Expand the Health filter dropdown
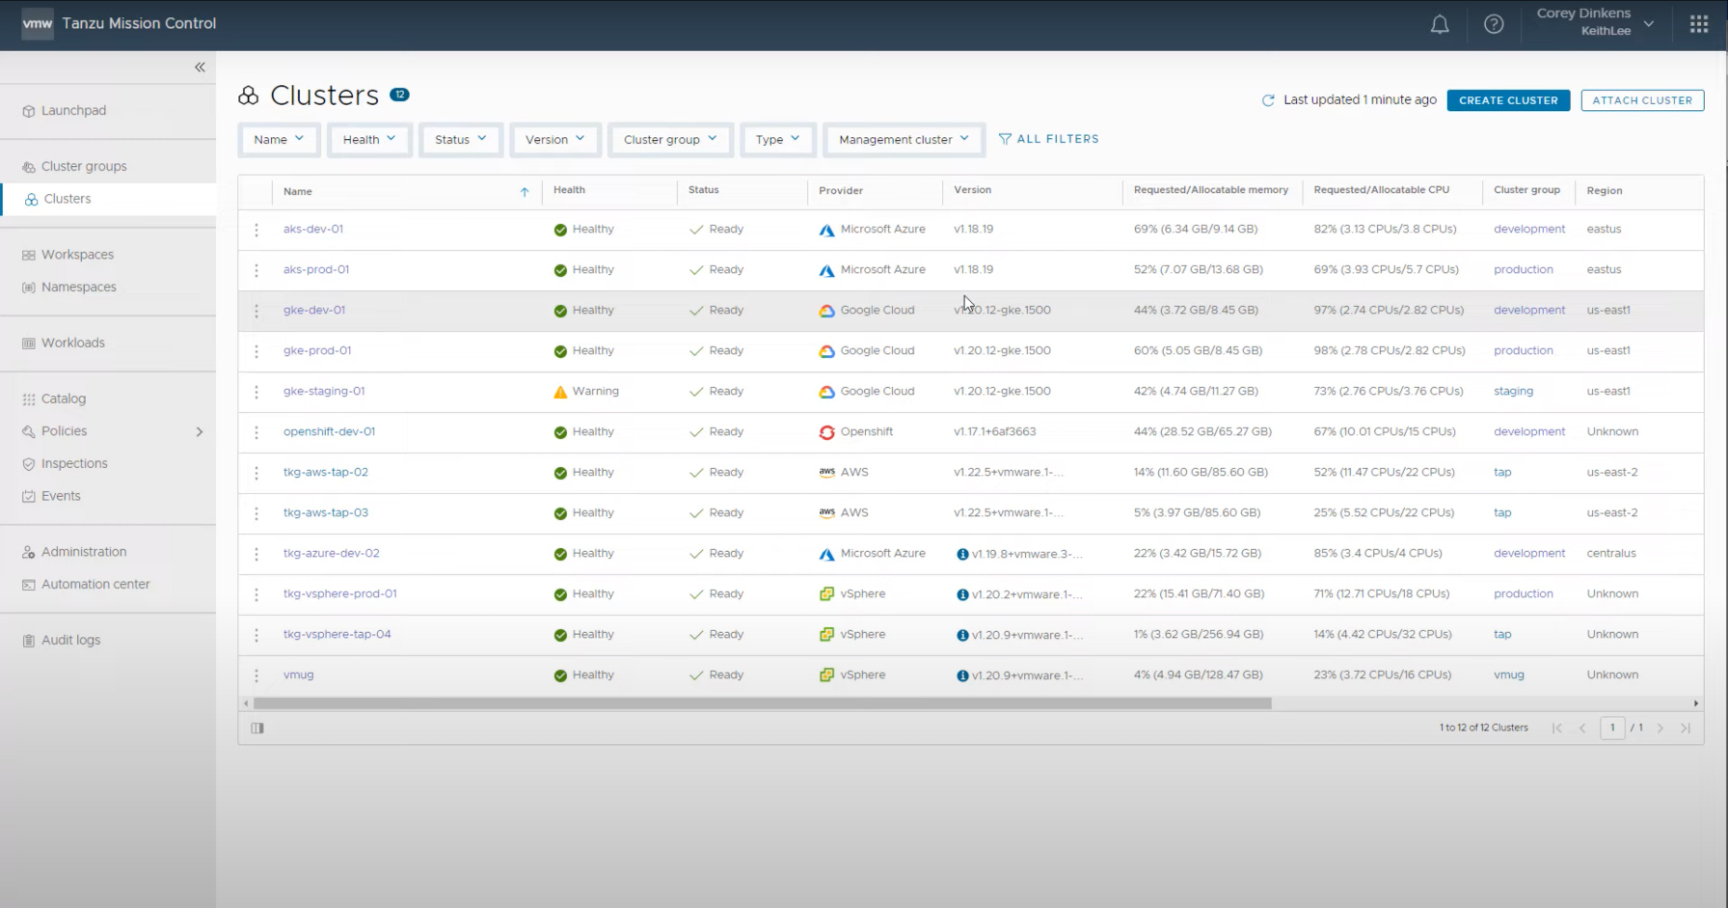Image resolution: width=1728 pixels, height=908 pixels. [369, 140]
